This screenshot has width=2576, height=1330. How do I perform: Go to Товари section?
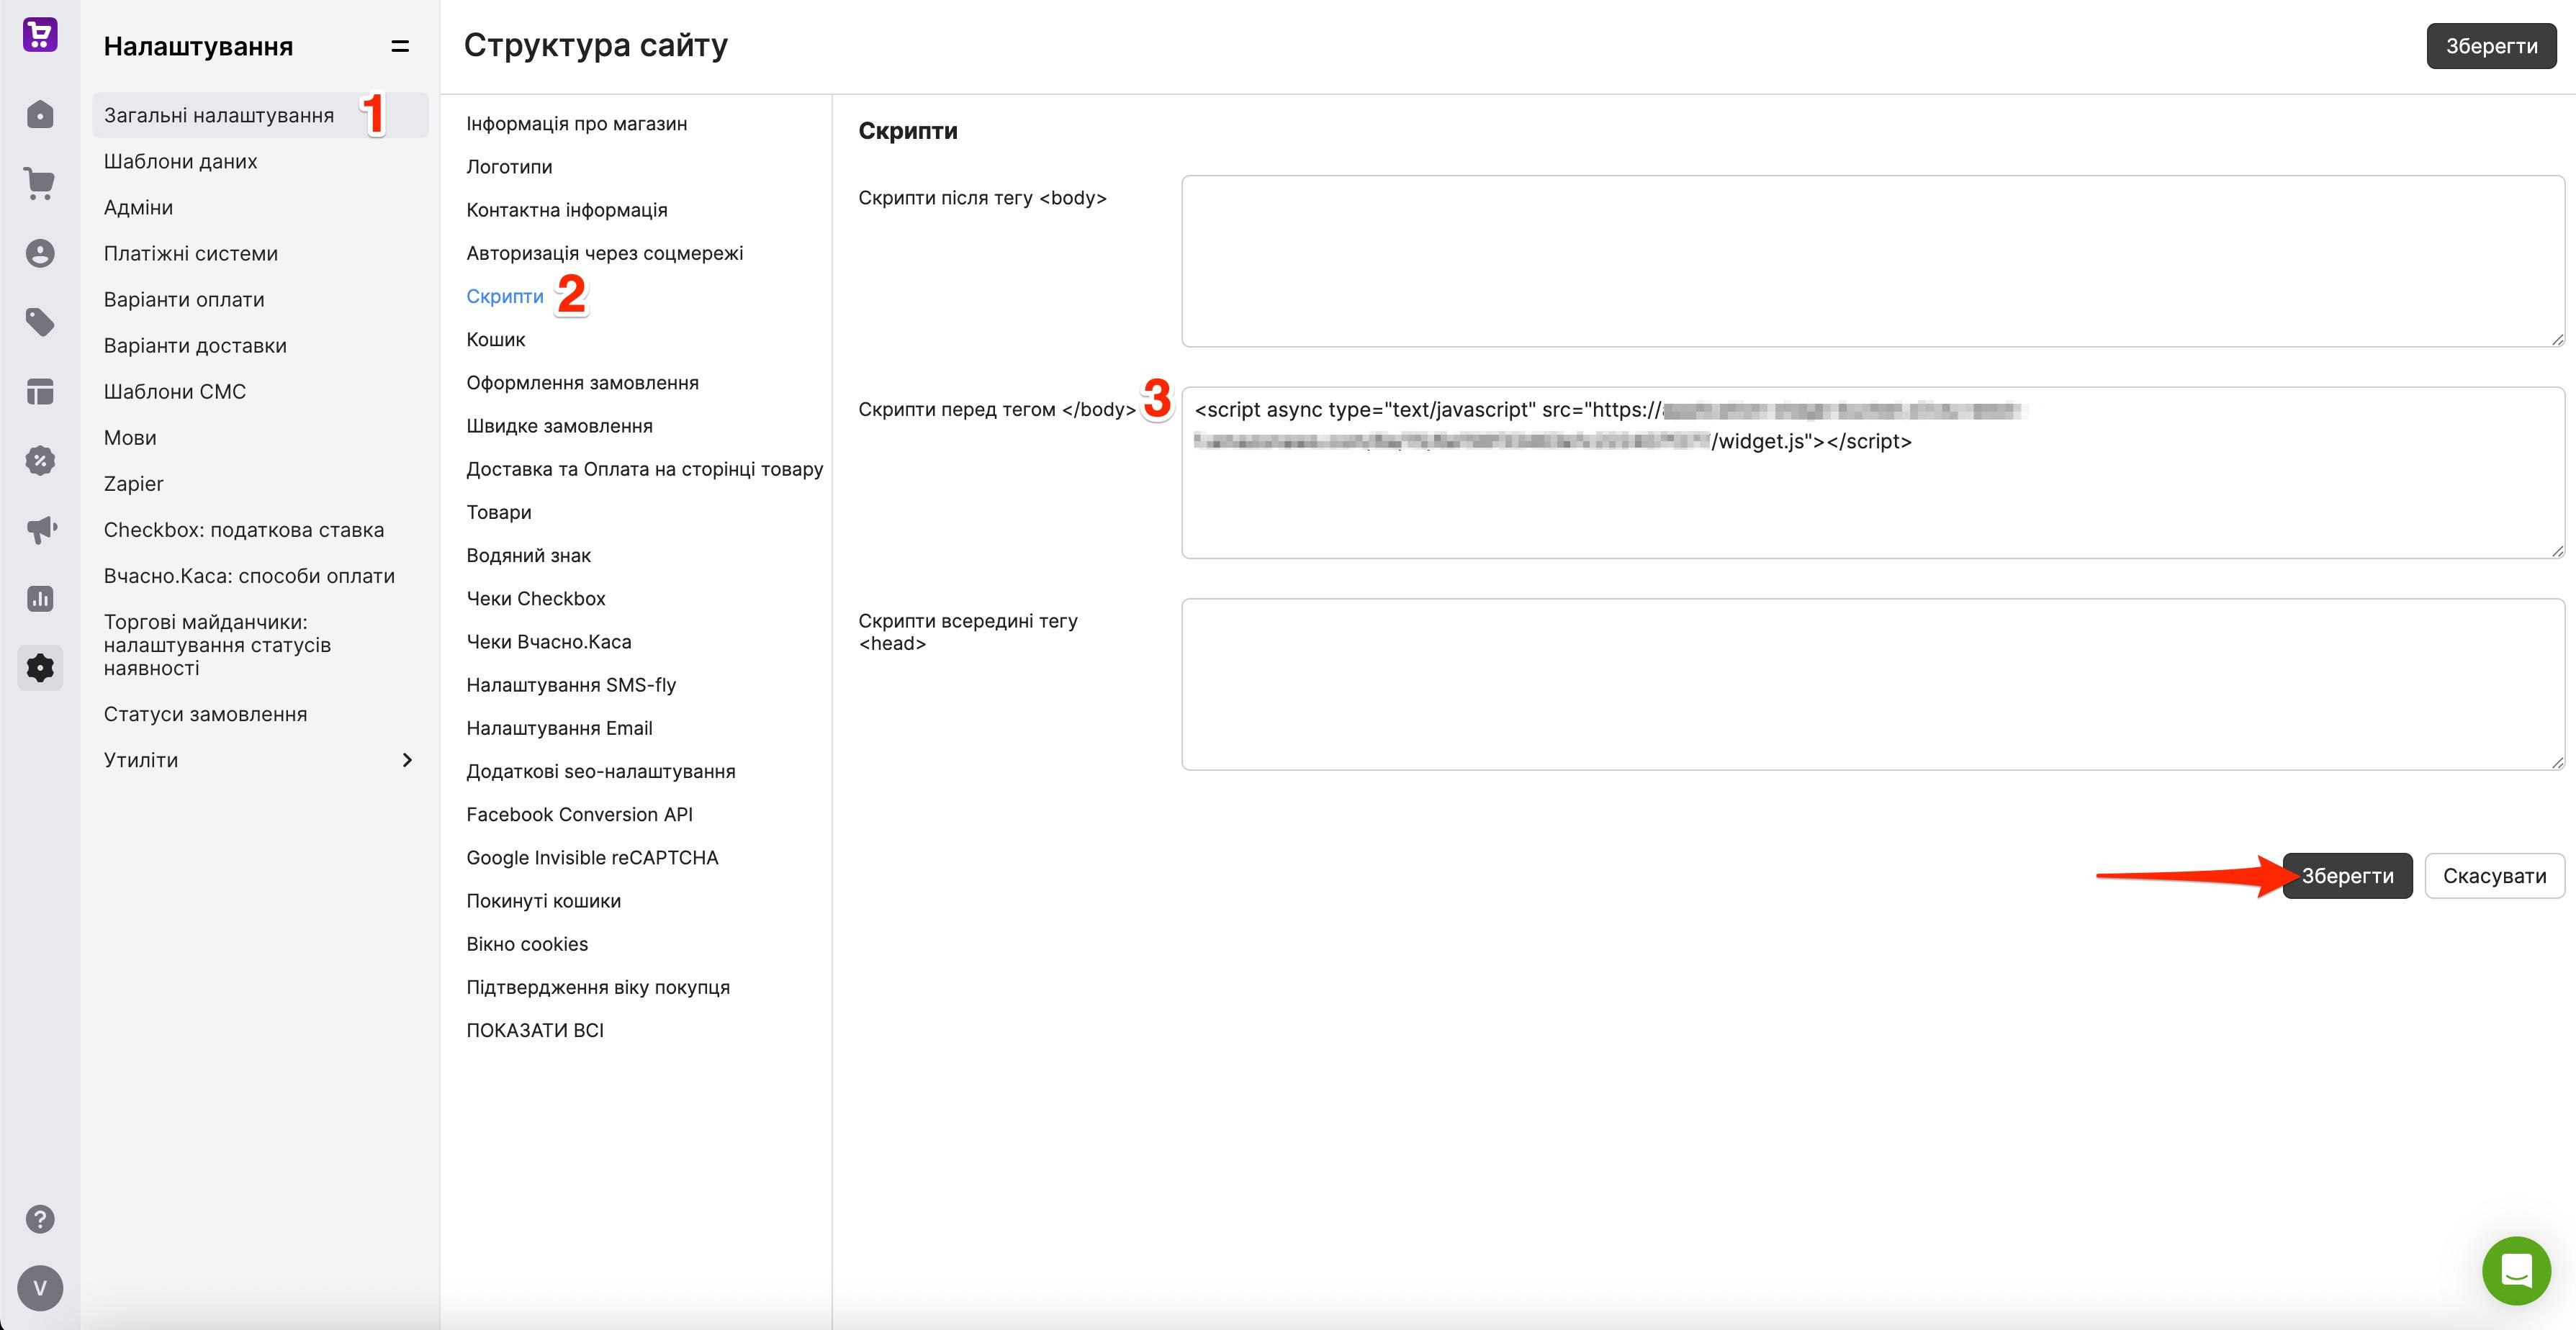(x=498, y=512)
